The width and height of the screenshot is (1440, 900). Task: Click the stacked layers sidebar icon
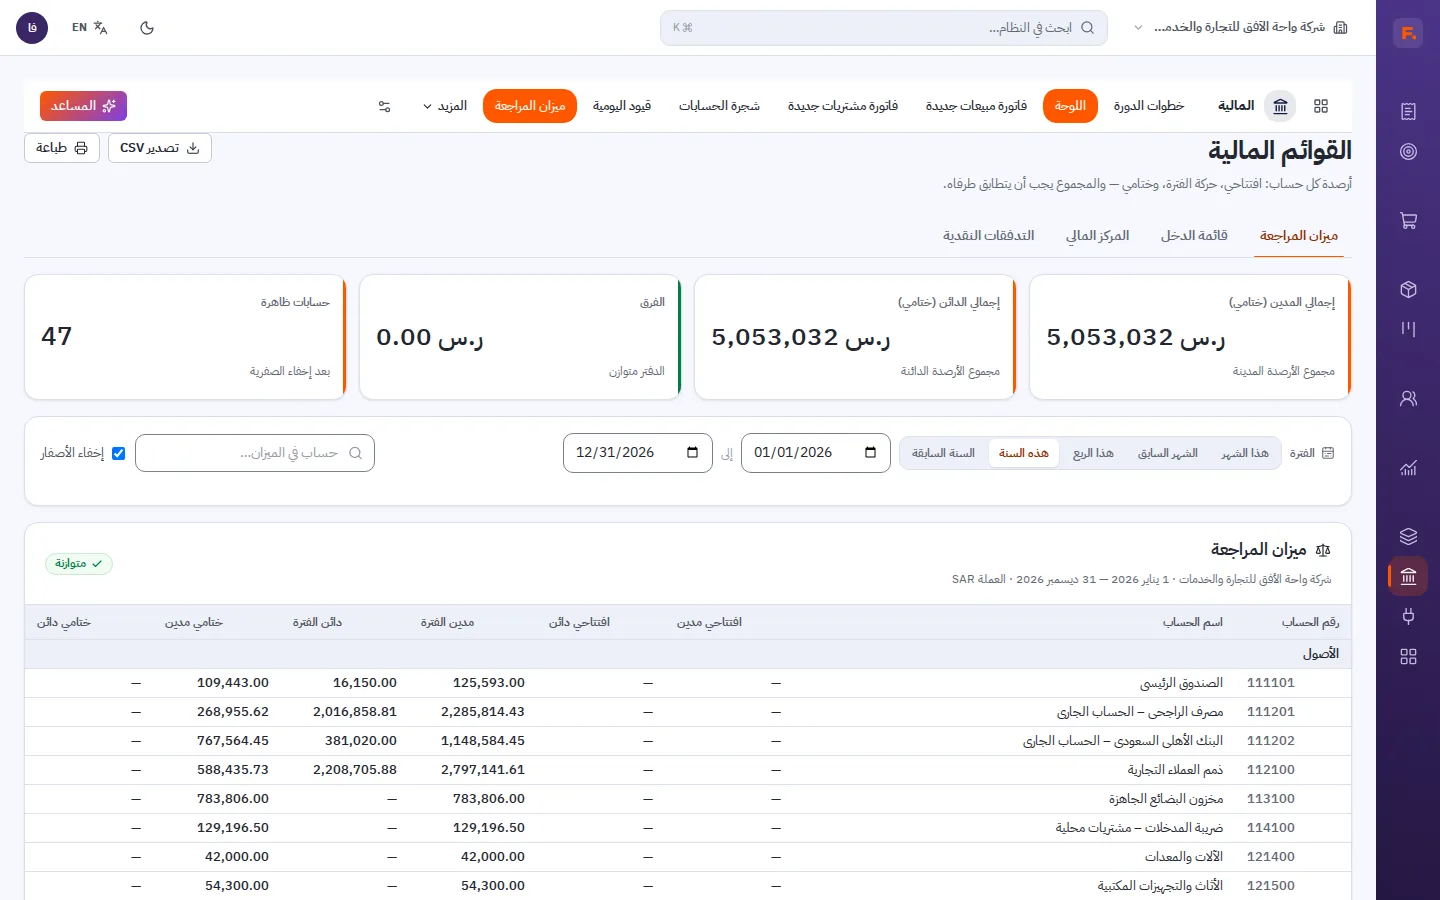[1408, 537]
